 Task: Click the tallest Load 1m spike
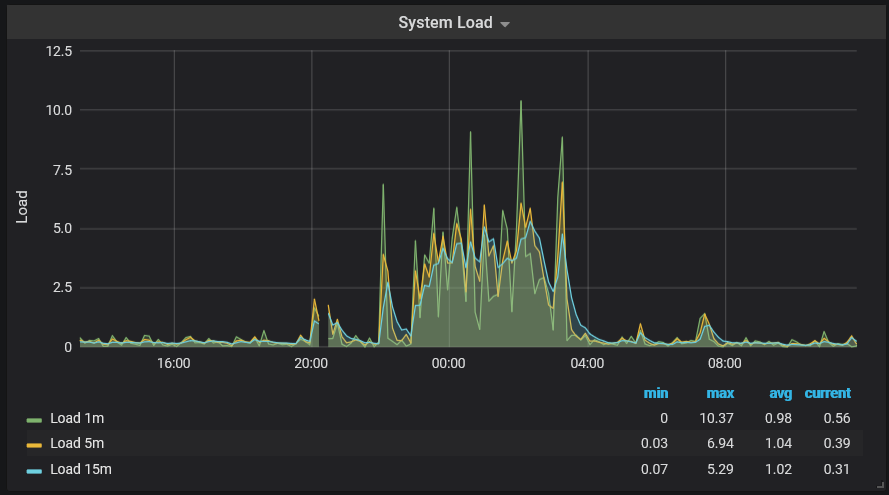(x=520, y=102)
